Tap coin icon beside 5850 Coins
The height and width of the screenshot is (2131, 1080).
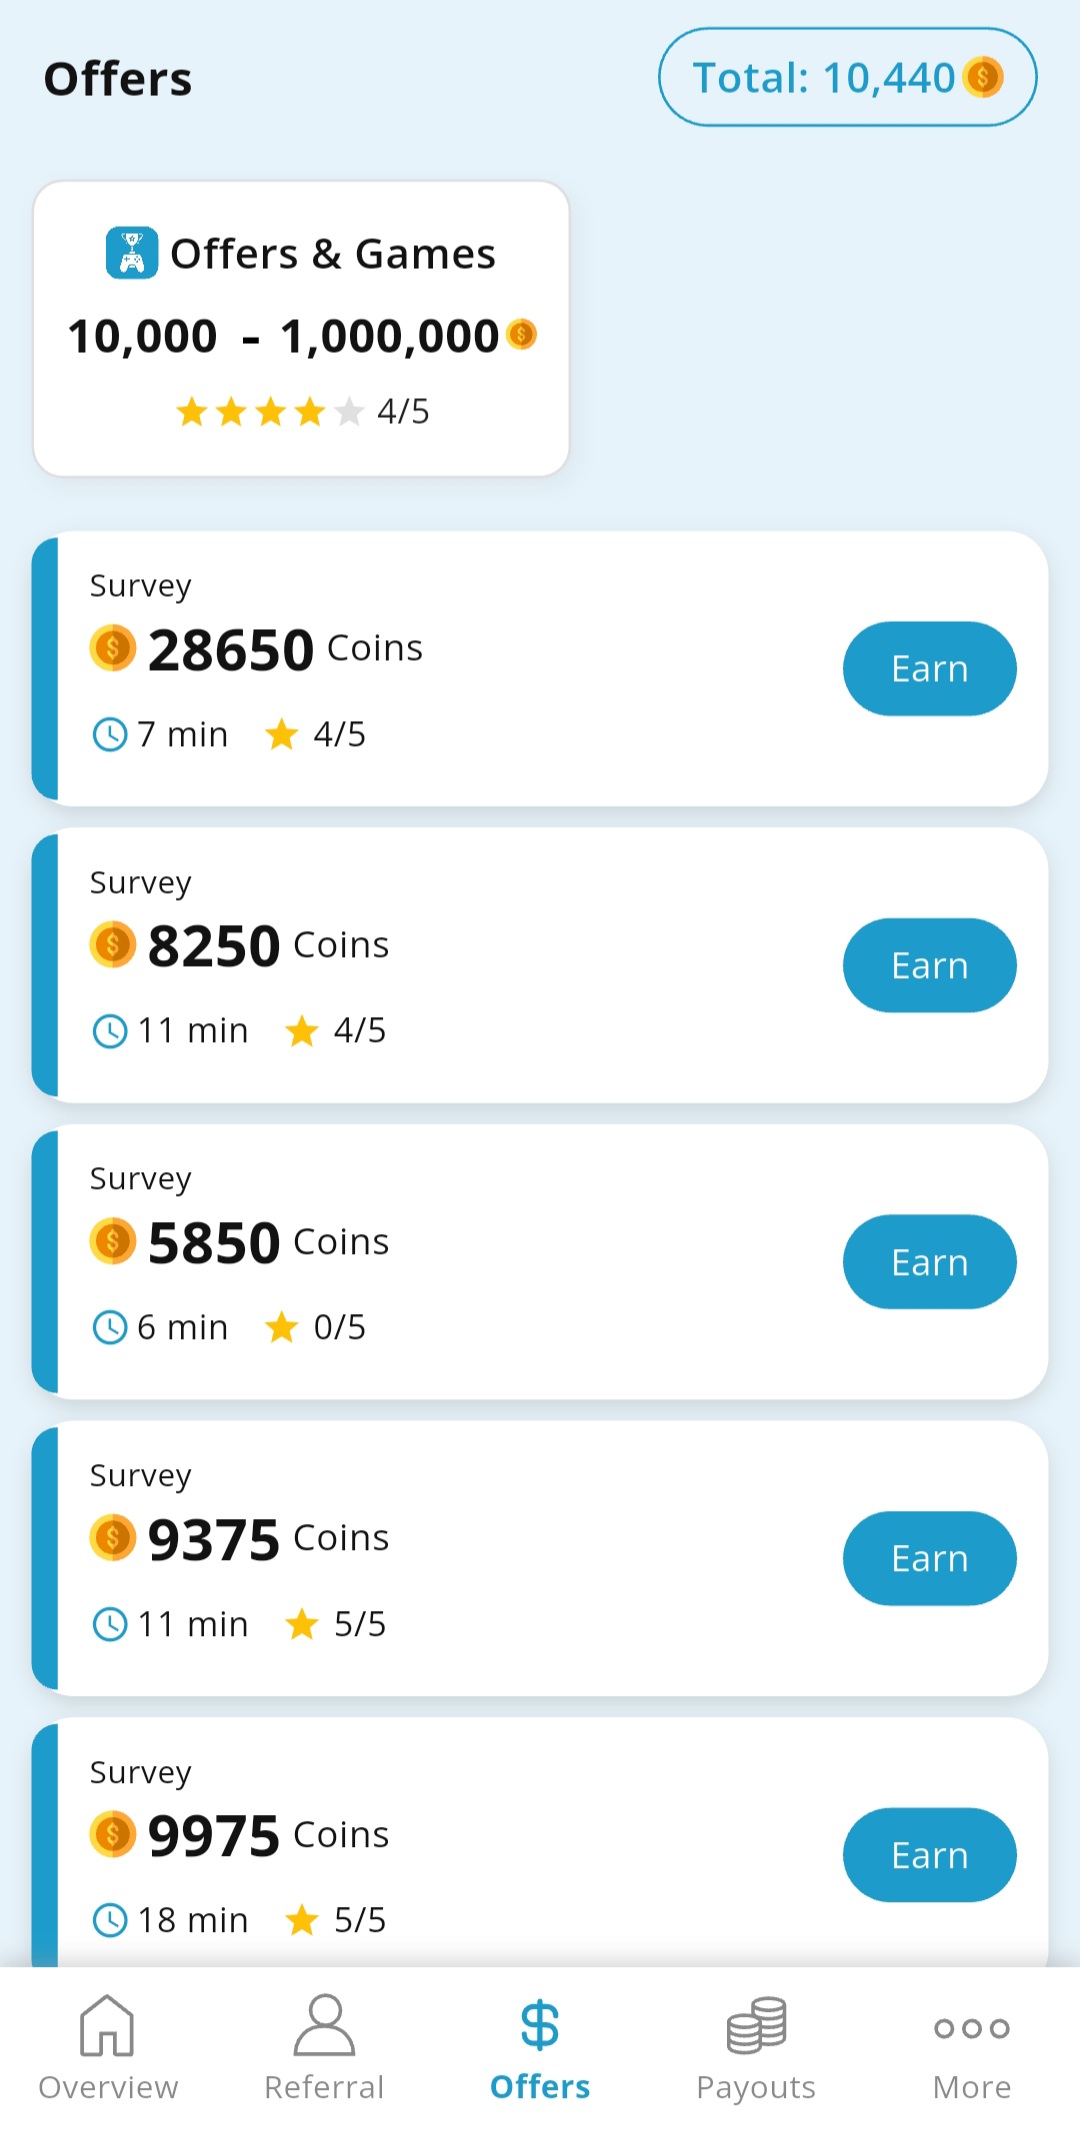113,1241
